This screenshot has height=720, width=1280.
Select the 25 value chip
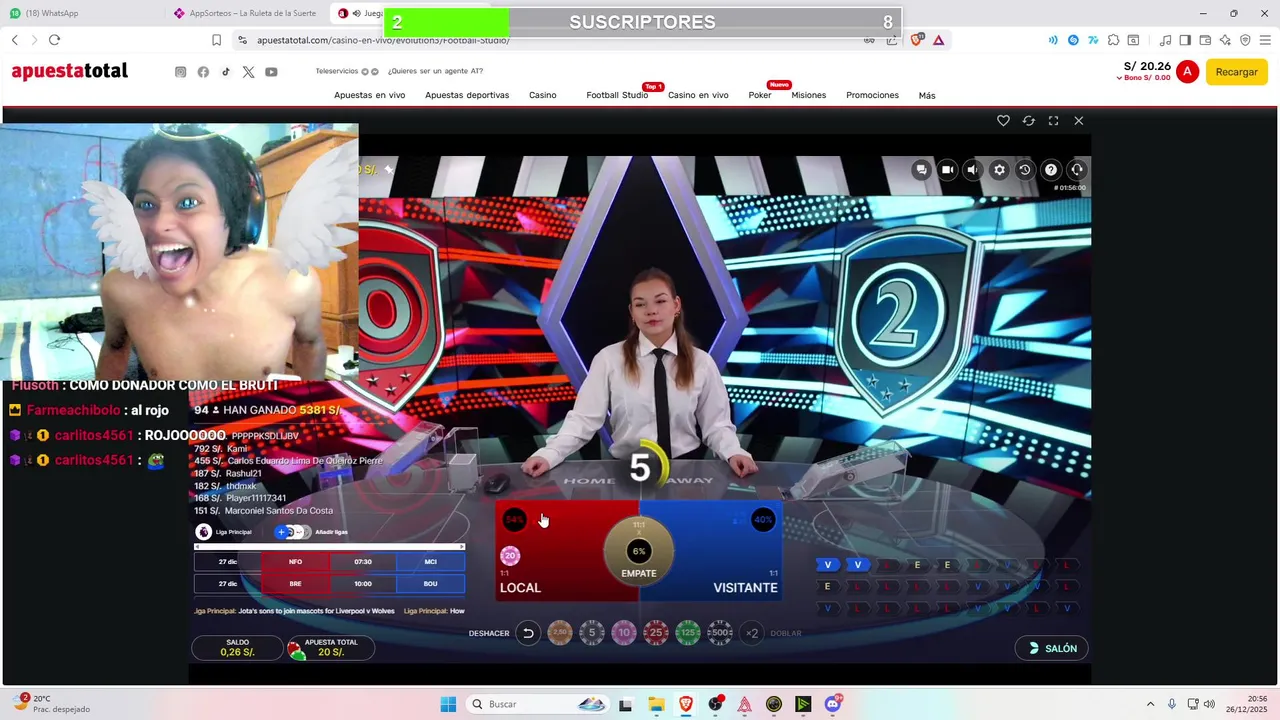pyautogui.click(x=656, y=633)
